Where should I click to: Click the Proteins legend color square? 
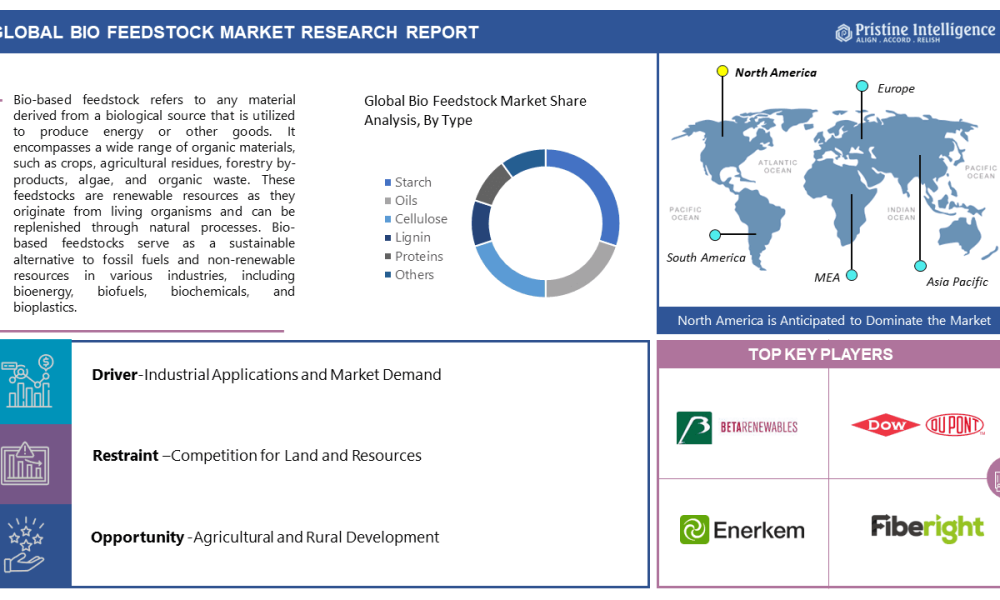[388, 256]
